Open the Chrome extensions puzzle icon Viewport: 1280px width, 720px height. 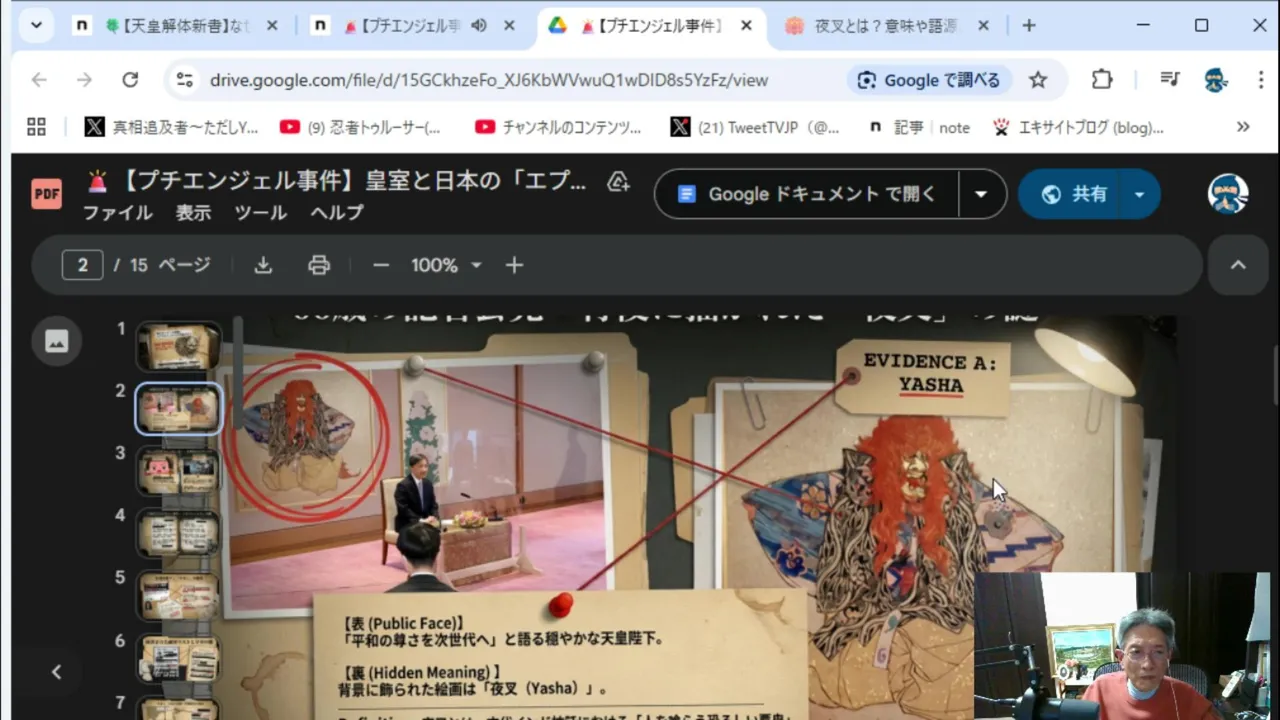(1101, 80)
